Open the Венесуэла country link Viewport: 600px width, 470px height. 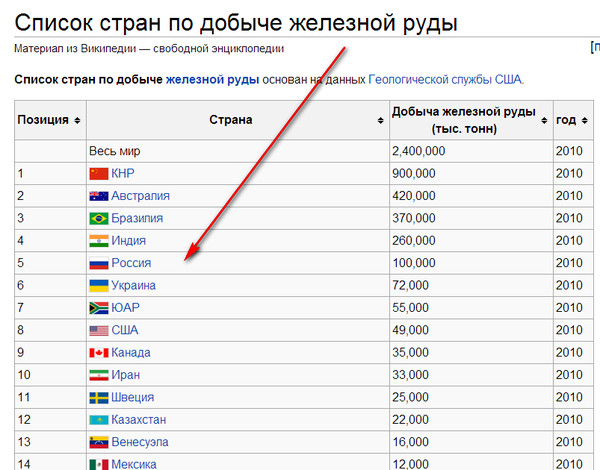point(141,443)
